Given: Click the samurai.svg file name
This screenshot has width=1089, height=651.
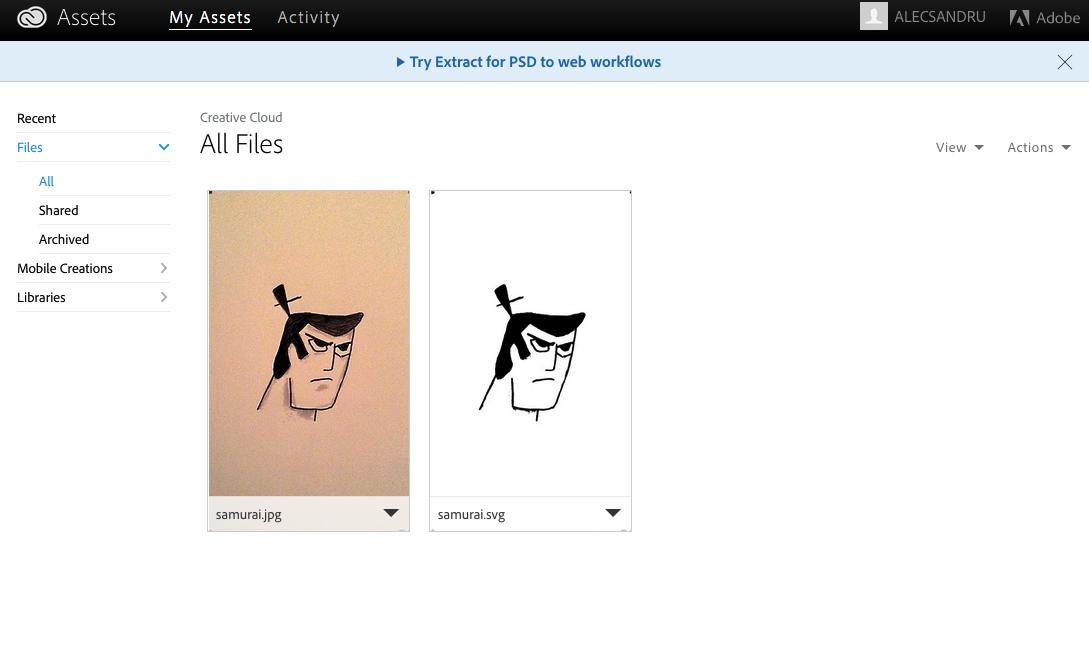Looking at the screenshot, I should pos(471,515).
